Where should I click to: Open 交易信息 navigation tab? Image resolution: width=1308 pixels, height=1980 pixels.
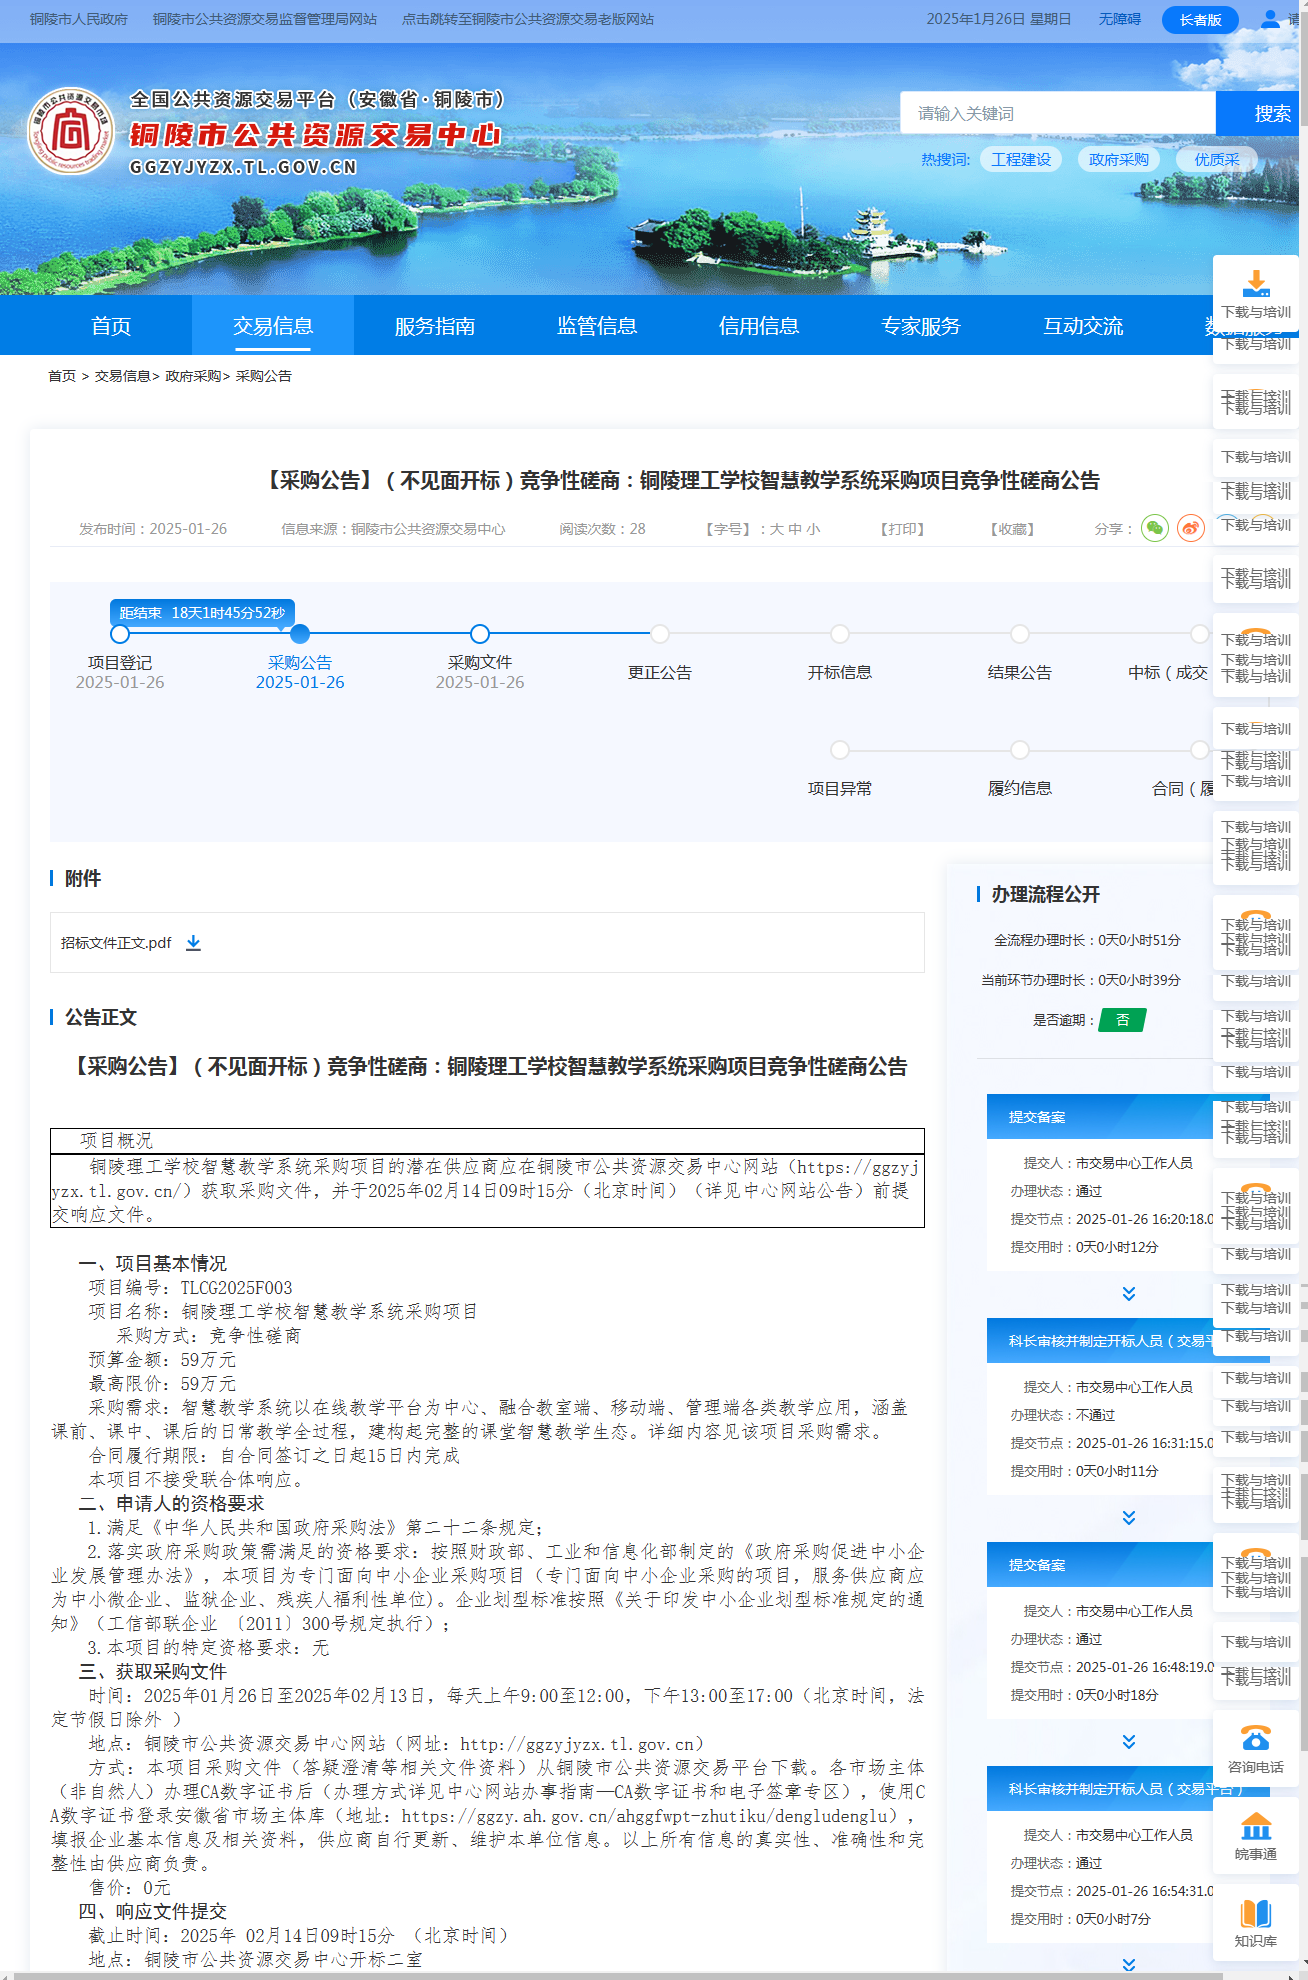point(273,326)
